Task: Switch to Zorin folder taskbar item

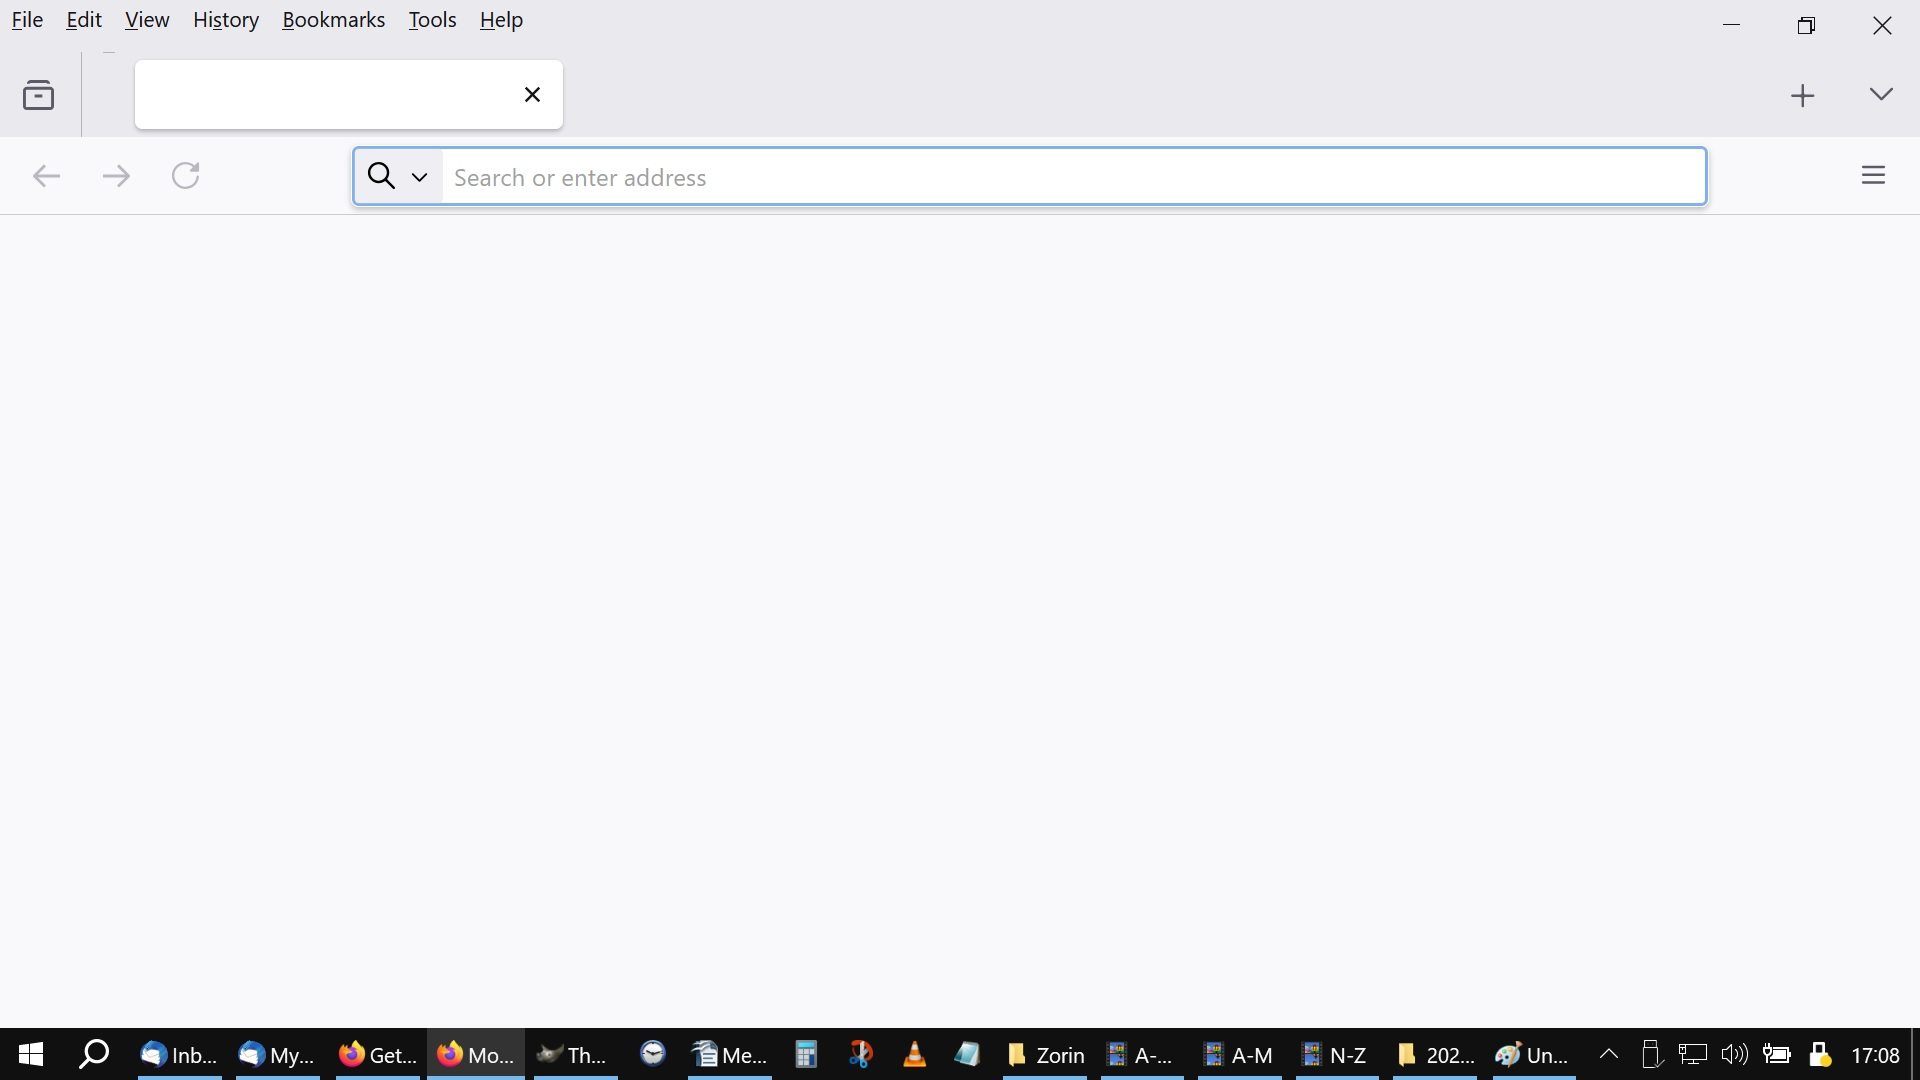Action: pyautogui.click(x=1046, y=1055)
